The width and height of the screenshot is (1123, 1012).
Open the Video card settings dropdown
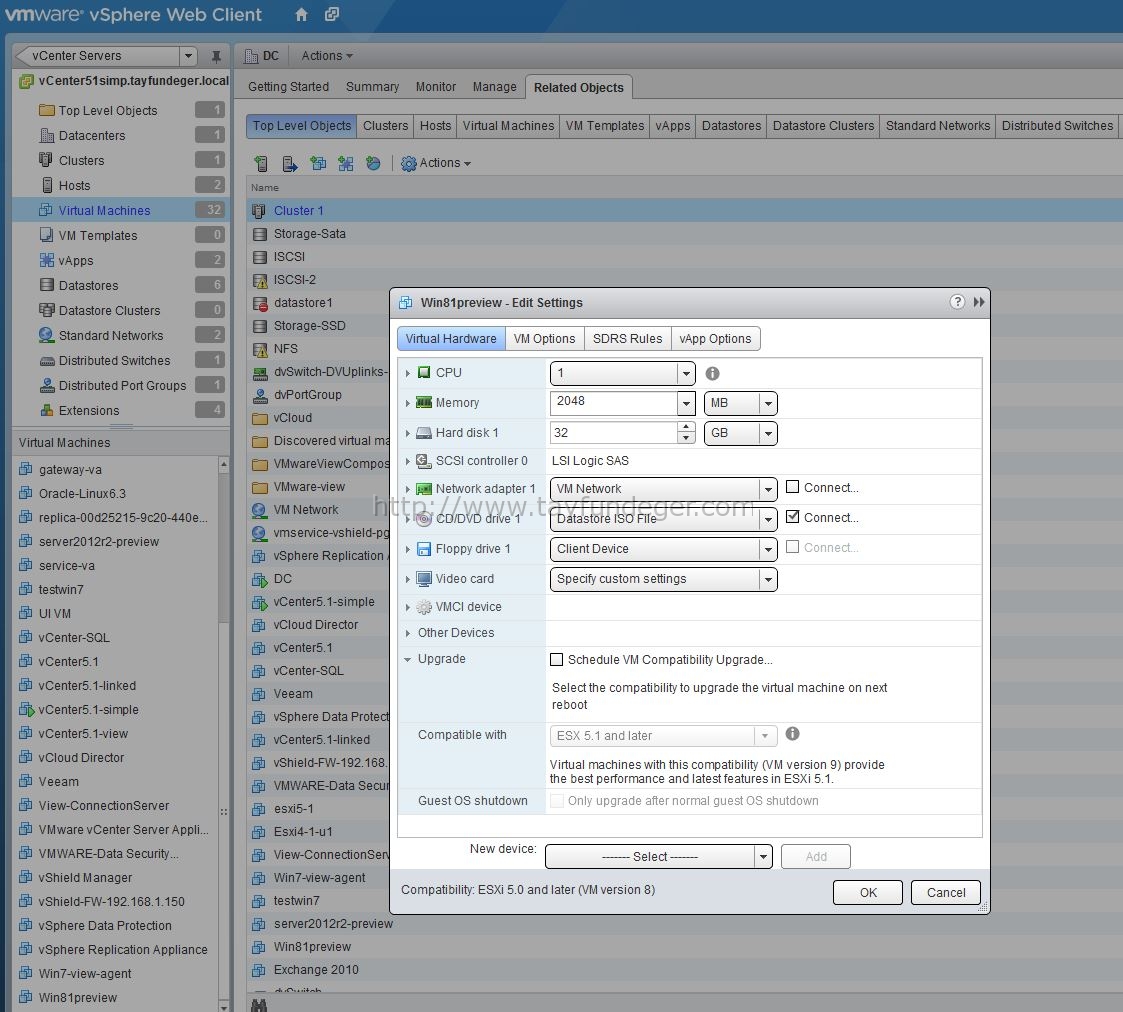click(x=768, y=579)
